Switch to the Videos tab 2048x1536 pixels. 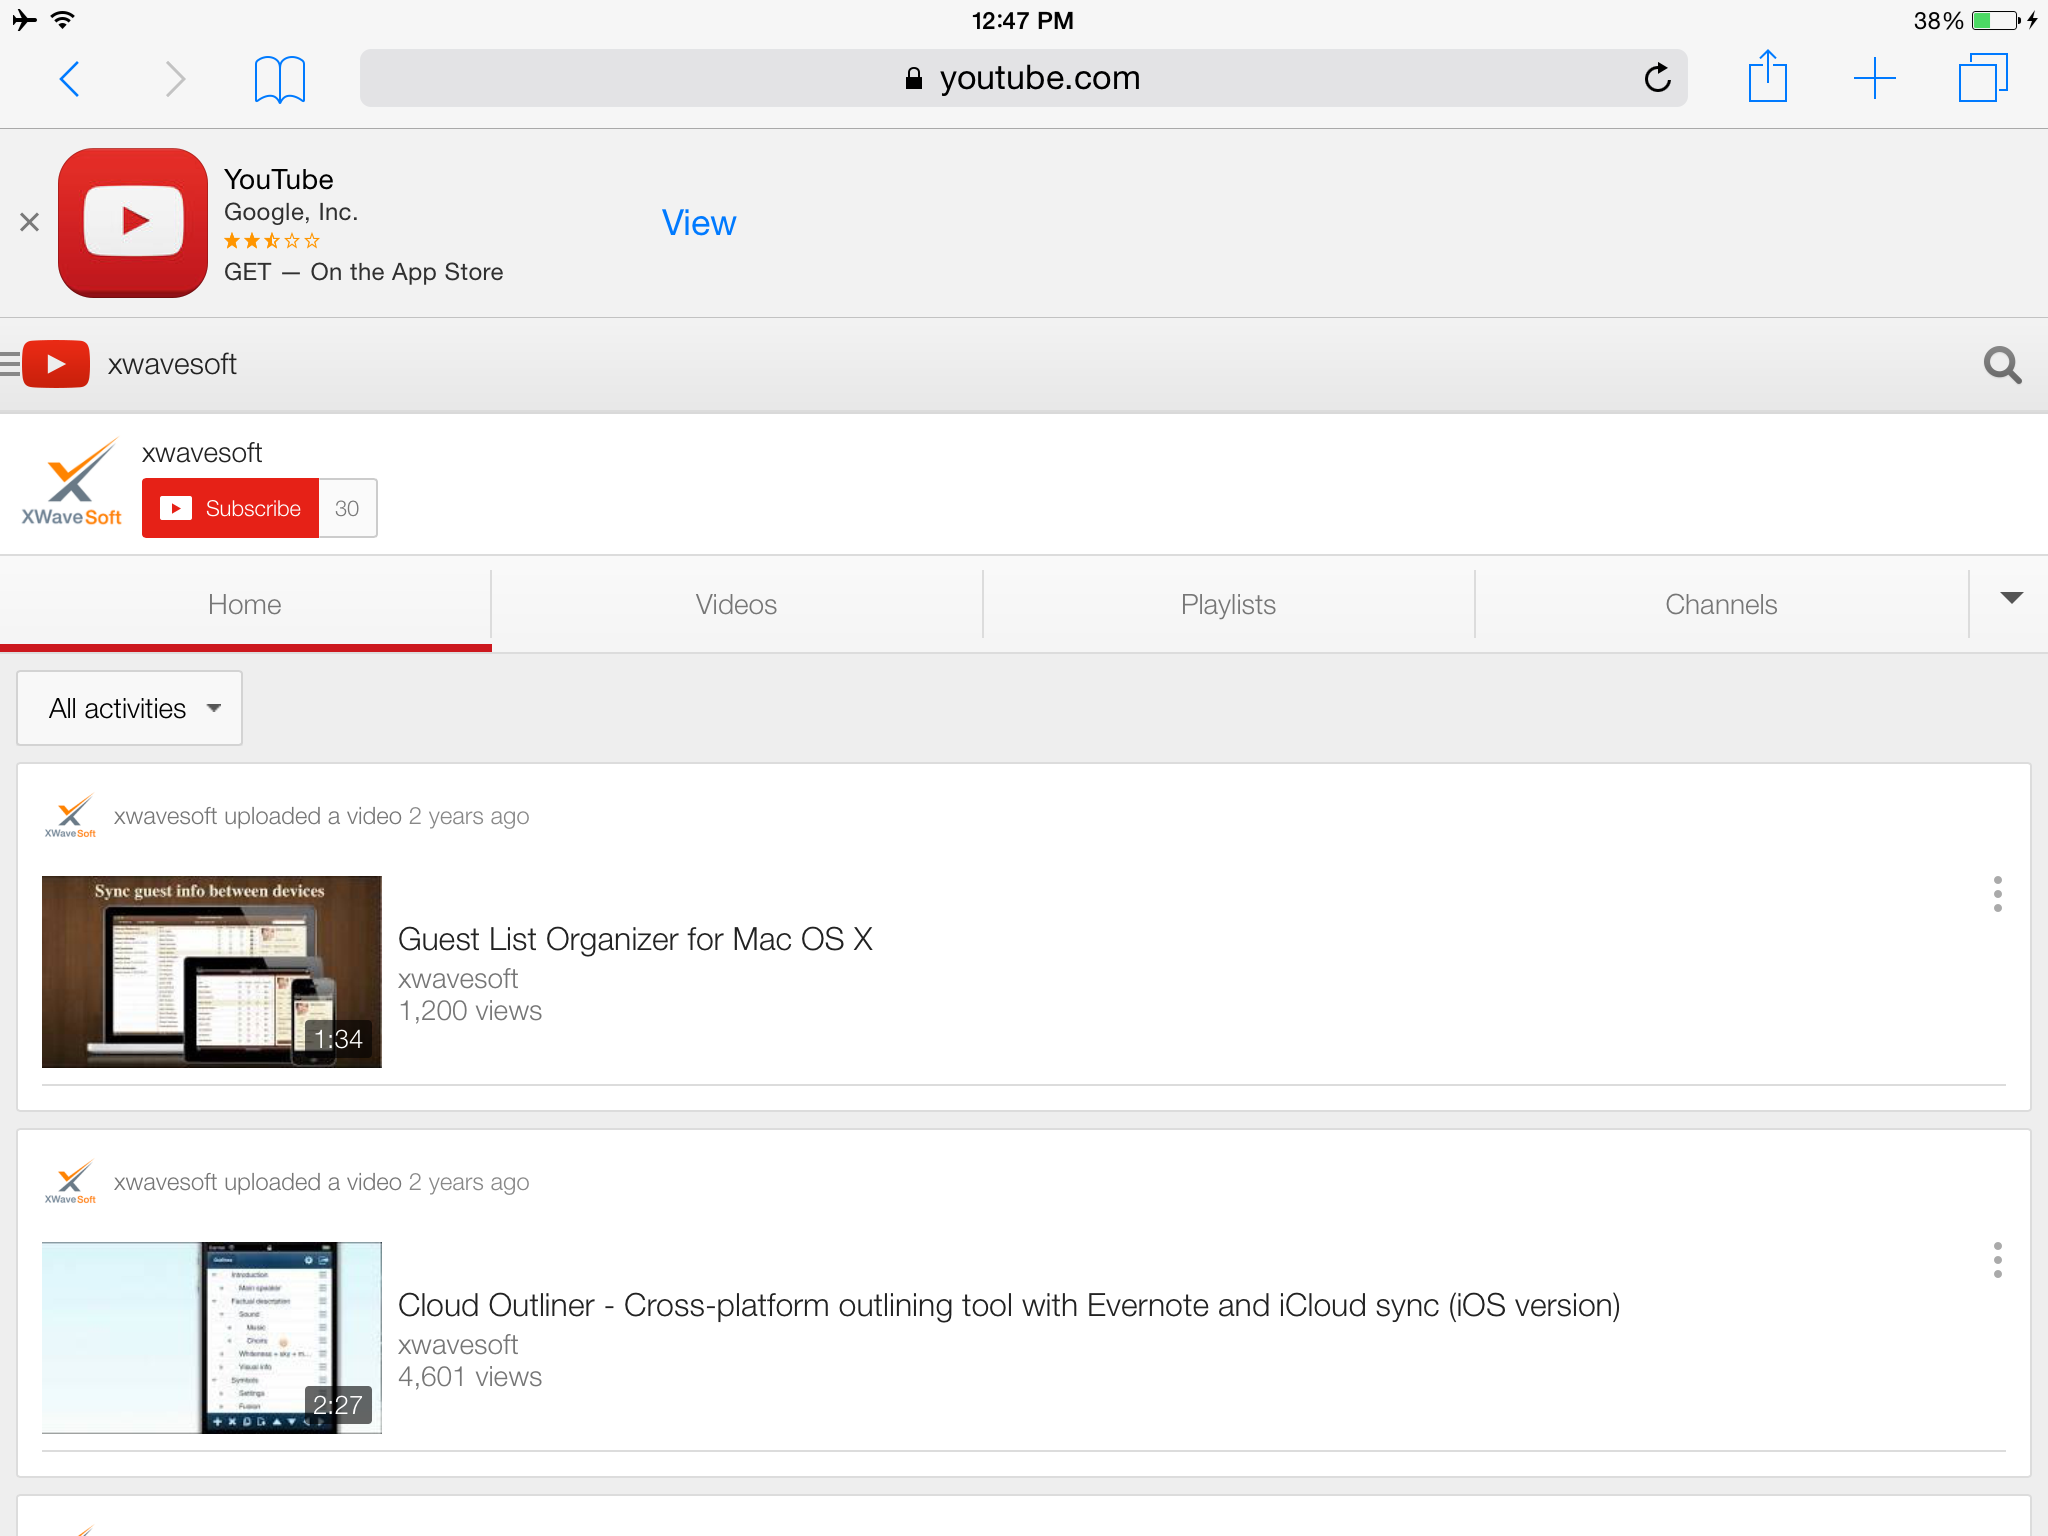[736, 604]
